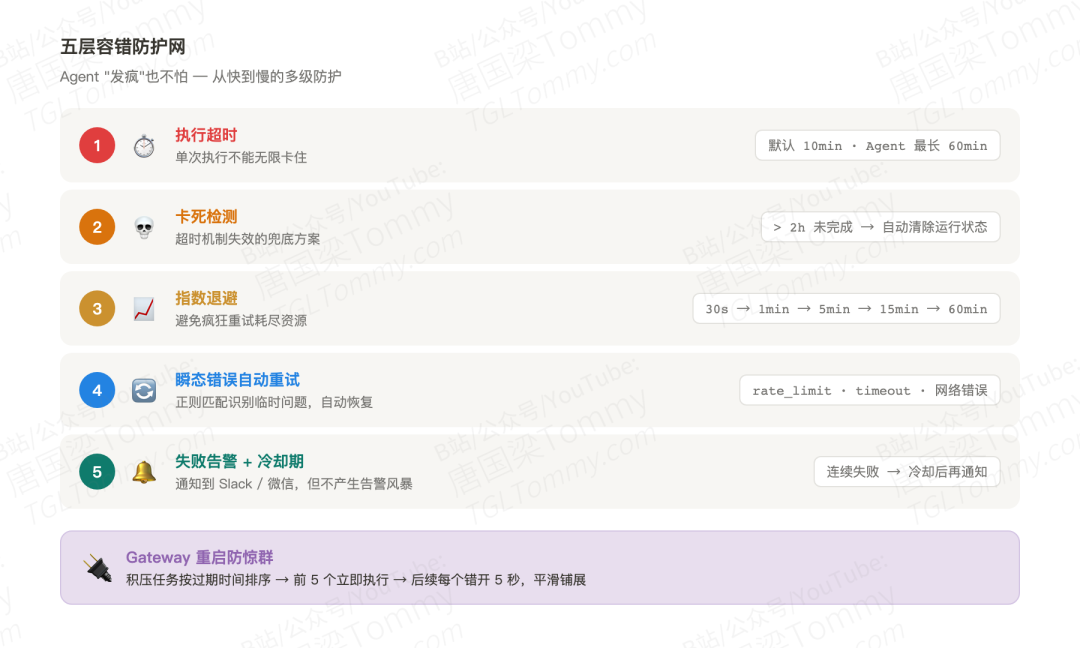This screenshot has width=1080, height=648.
Task: Click the text 超时机制失效的兜底方案
Action: click(x=247, y=239)
